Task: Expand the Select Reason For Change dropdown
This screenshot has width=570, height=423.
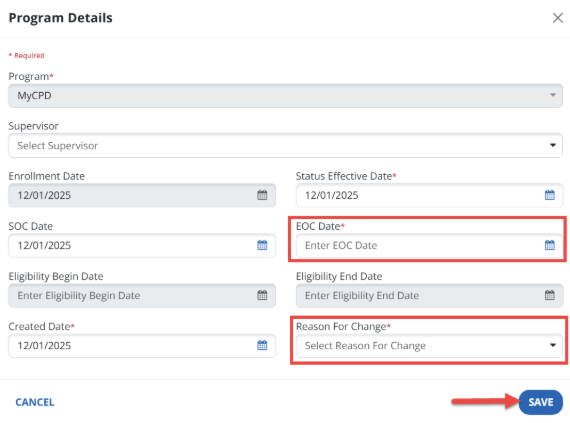Action: coord(429,346)
